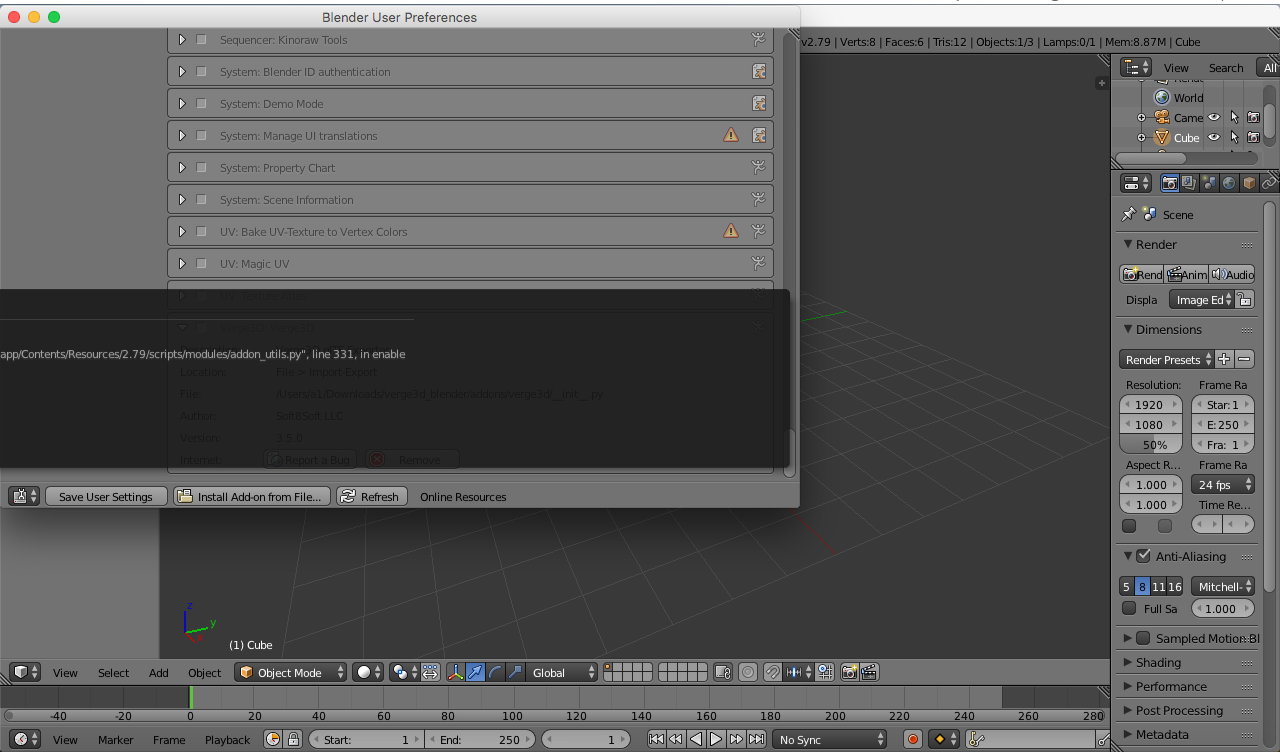Click the Refresh add-ons button
Image resolution: width=1280 pixels, height=752 pixels.
pos(372,496)
